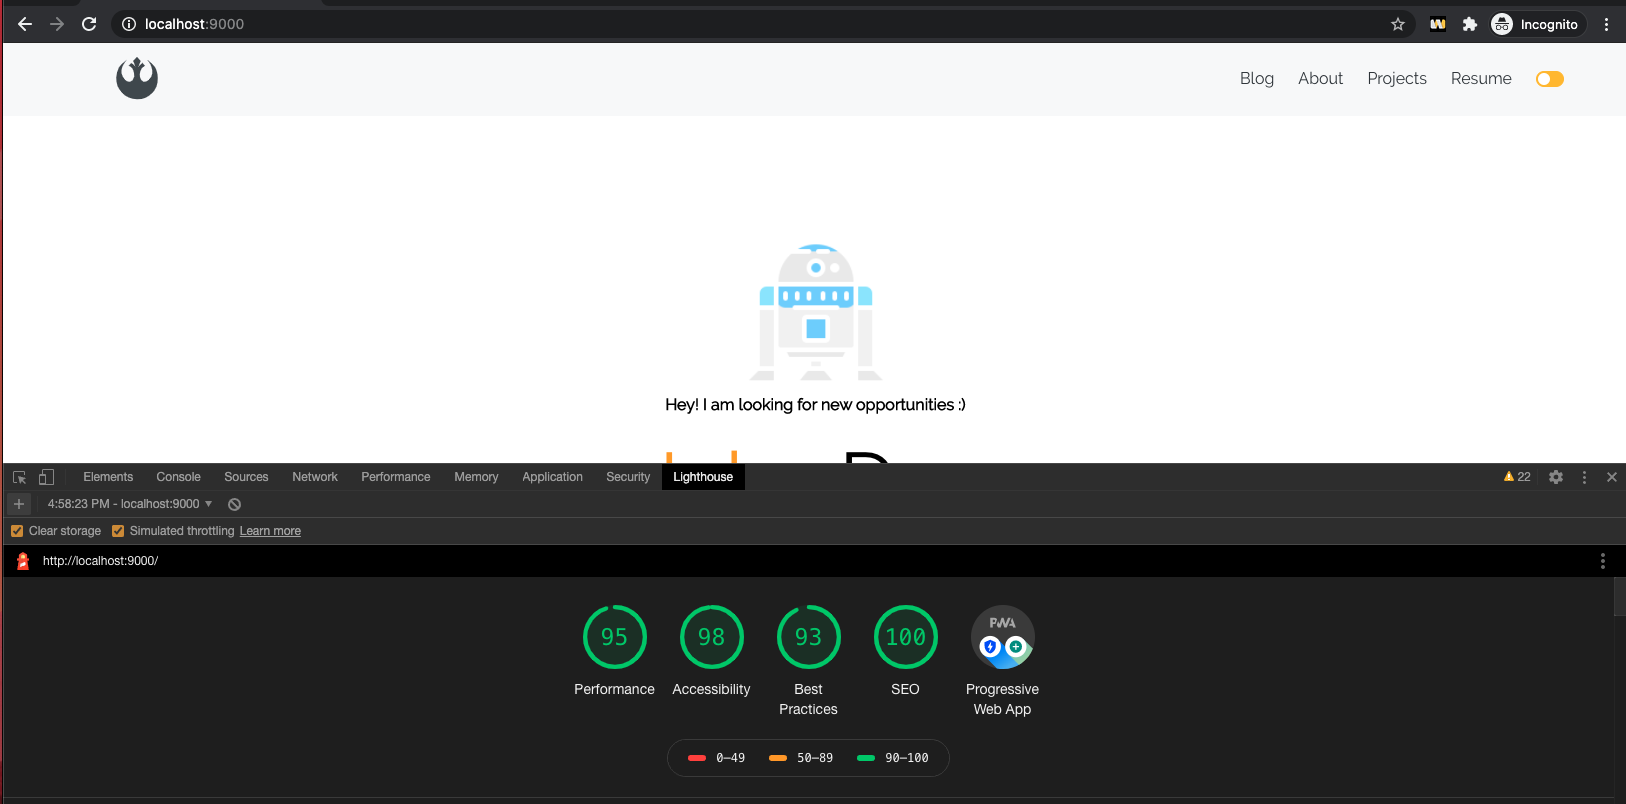Click the Progressive Web App badge
Image resolution: width=1626 pixels, height=804 pixels.
(x=1002, y=637)
